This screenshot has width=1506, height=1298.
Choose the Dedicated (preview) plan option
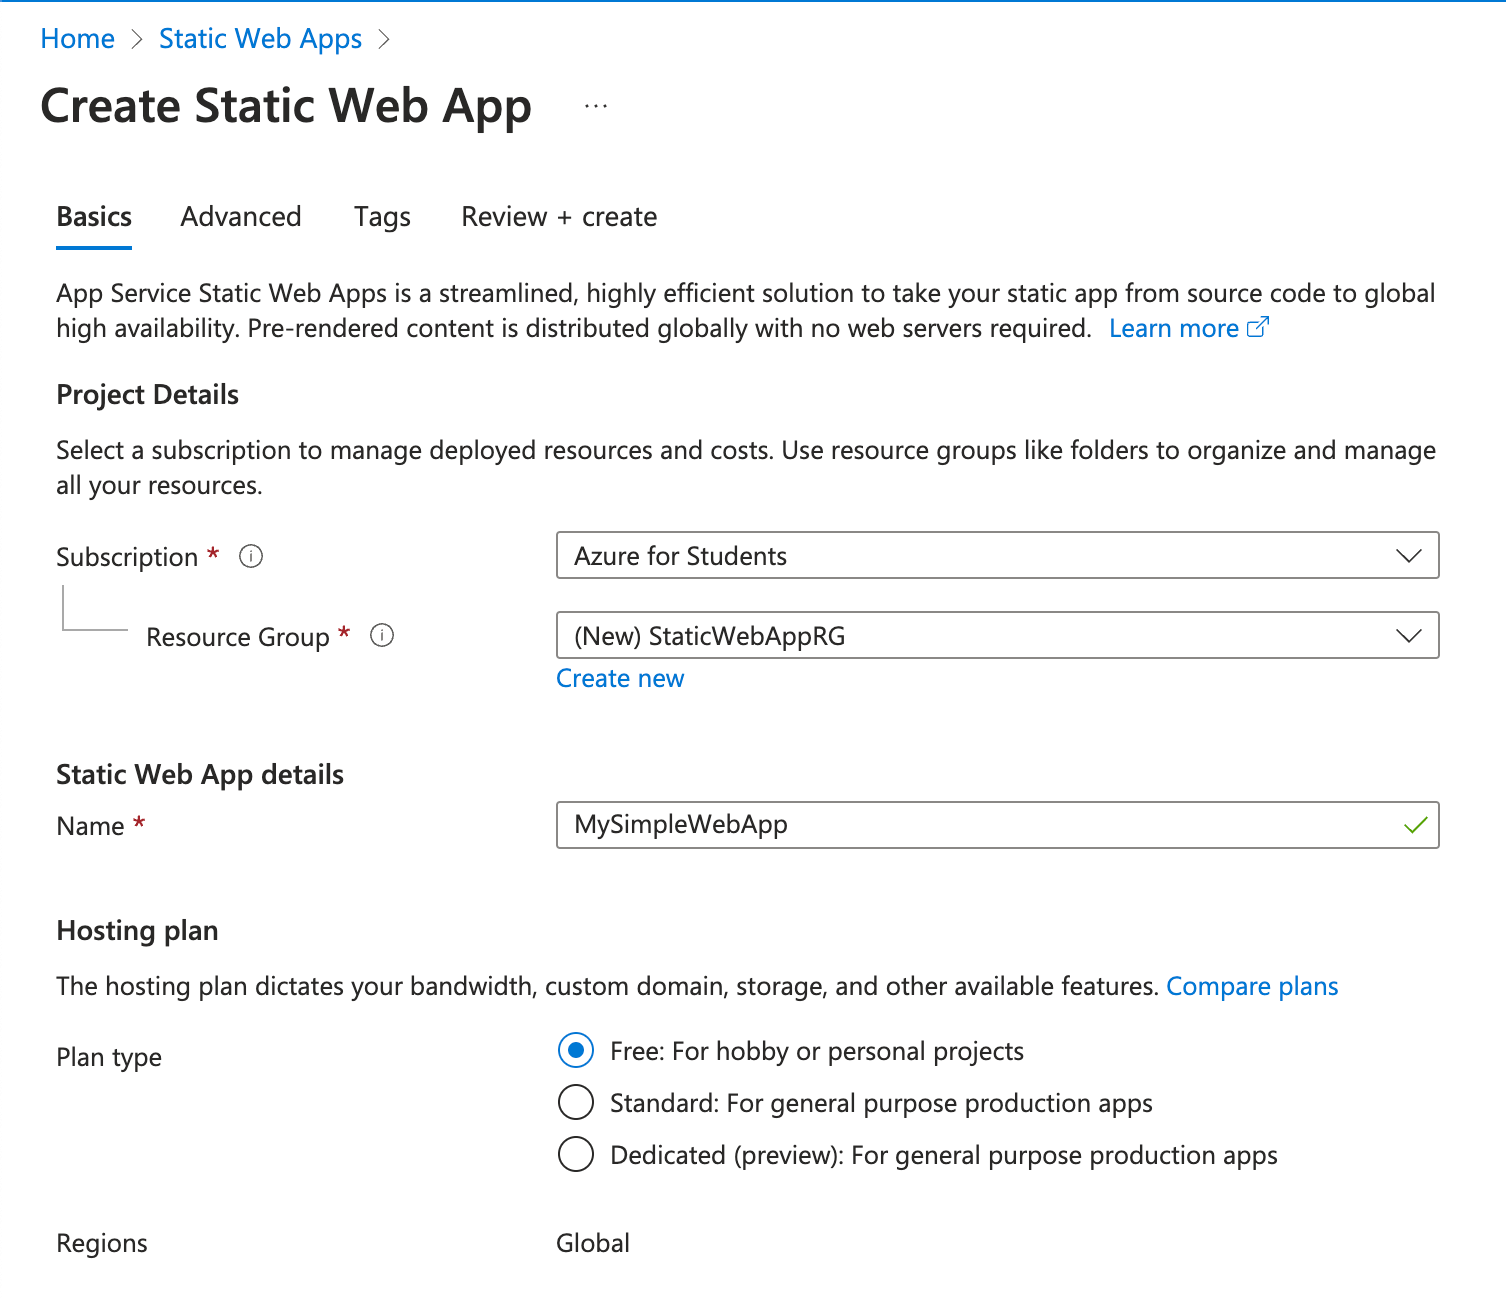(576, 1155)
